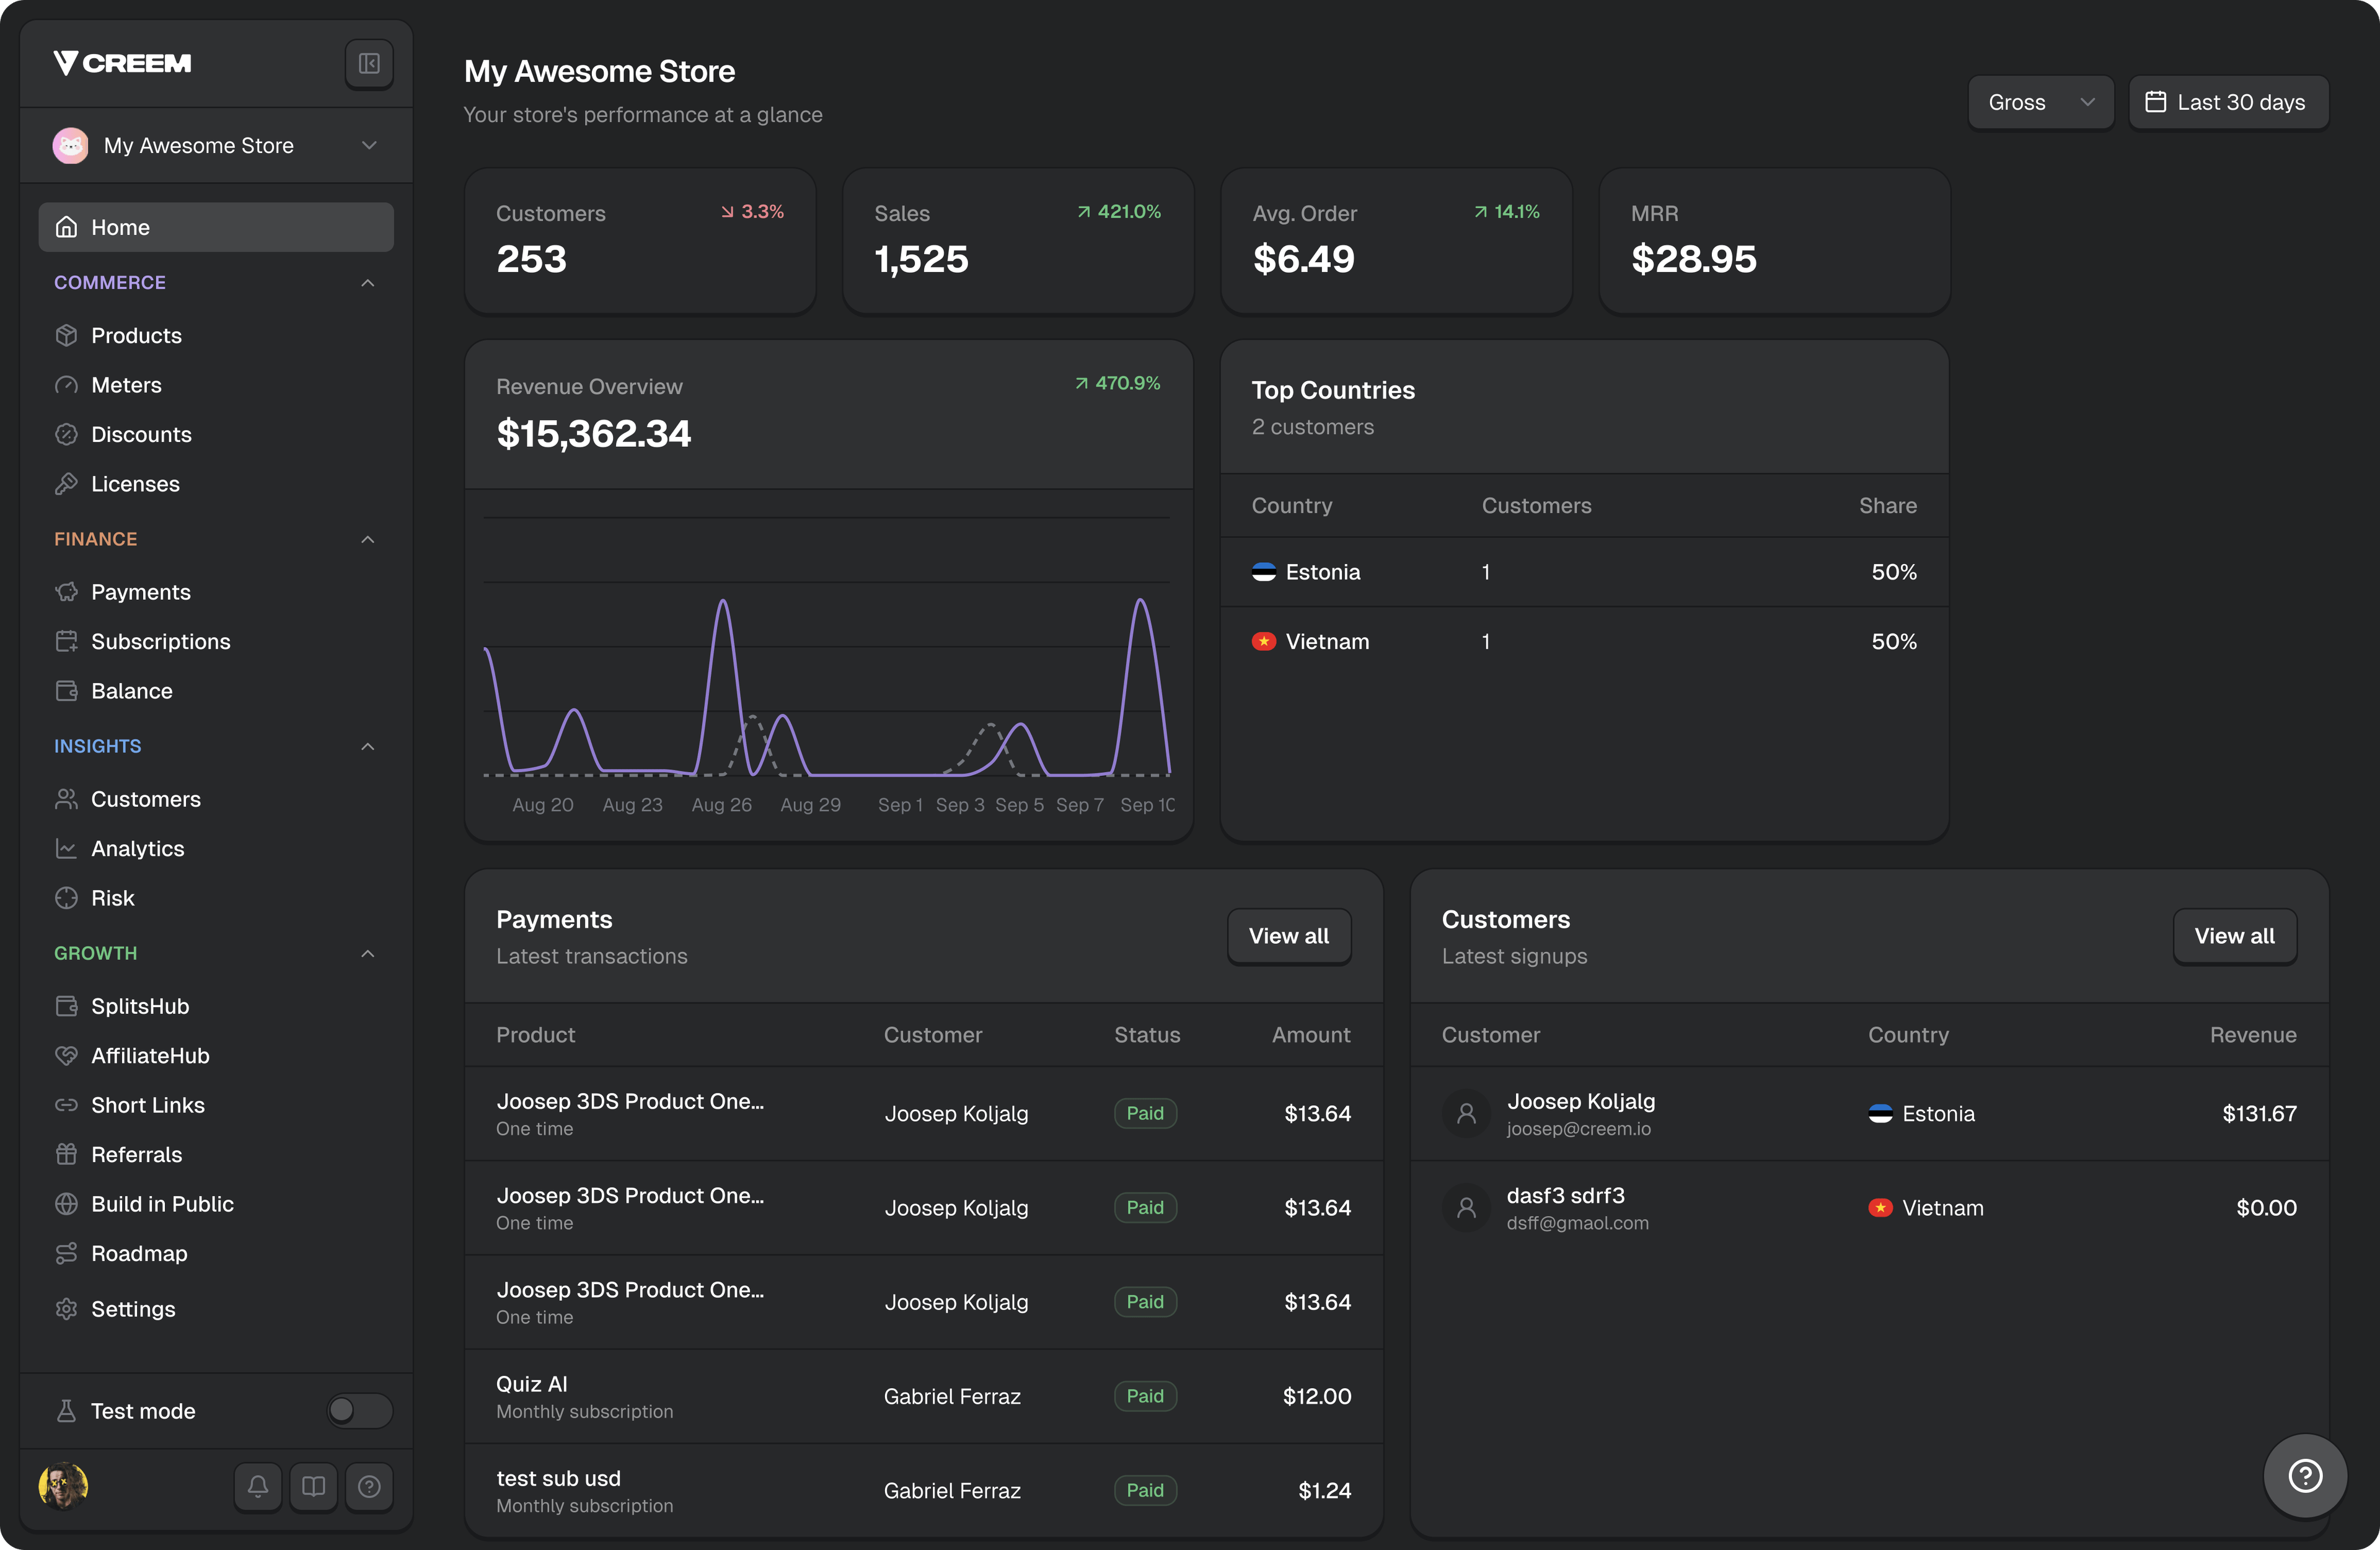2380x1550 pixels.
Task: Collapse the GROWTH section
Action: (x=367, y=954)
